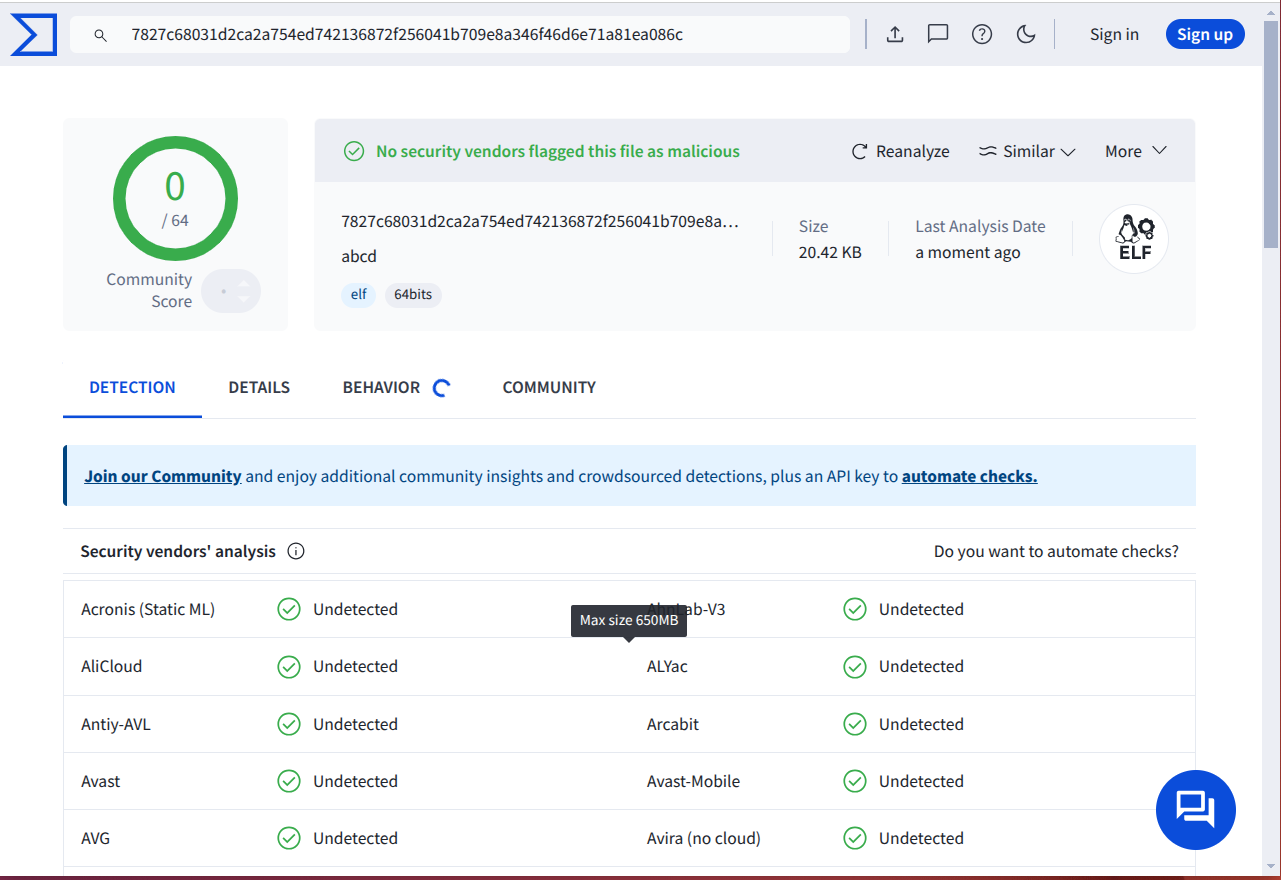The image size is (1281, 880).
Task: Click the Sign in link
Action: [1114, 34]
